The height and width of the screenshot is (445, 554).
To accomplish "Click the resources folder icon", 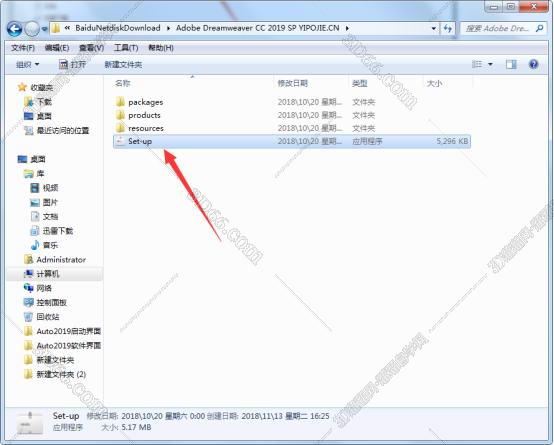I will (x=120, y=128).
